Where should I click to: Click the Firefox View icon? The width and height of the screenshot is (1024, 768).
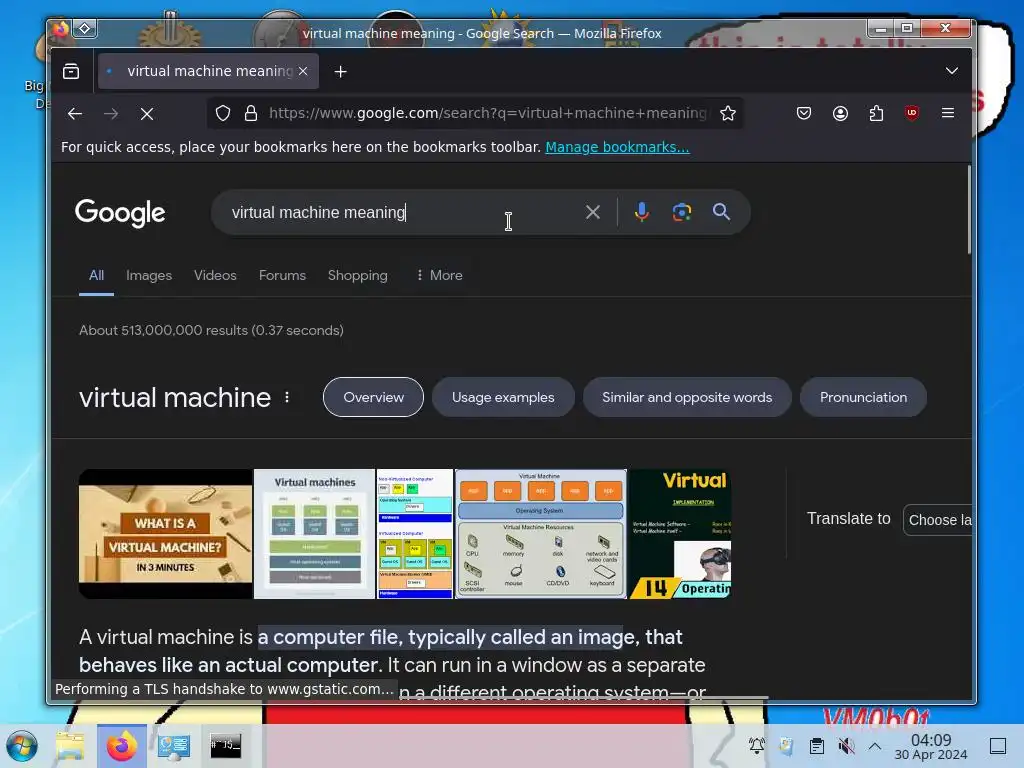[x=71, y=71]
